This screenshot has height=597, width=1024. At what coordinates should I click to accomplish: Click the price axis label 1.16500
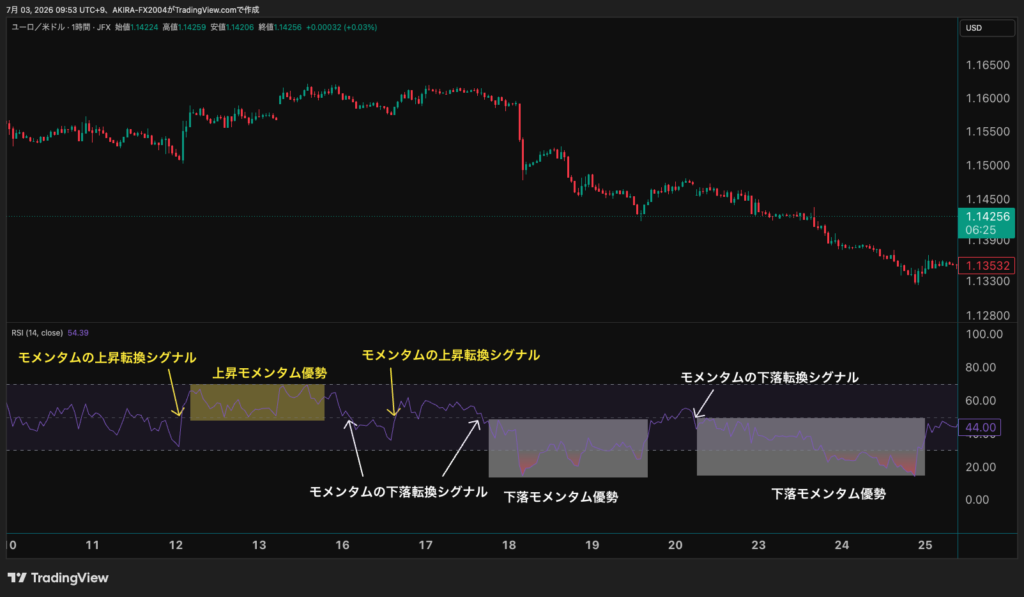tap(987, 65)
